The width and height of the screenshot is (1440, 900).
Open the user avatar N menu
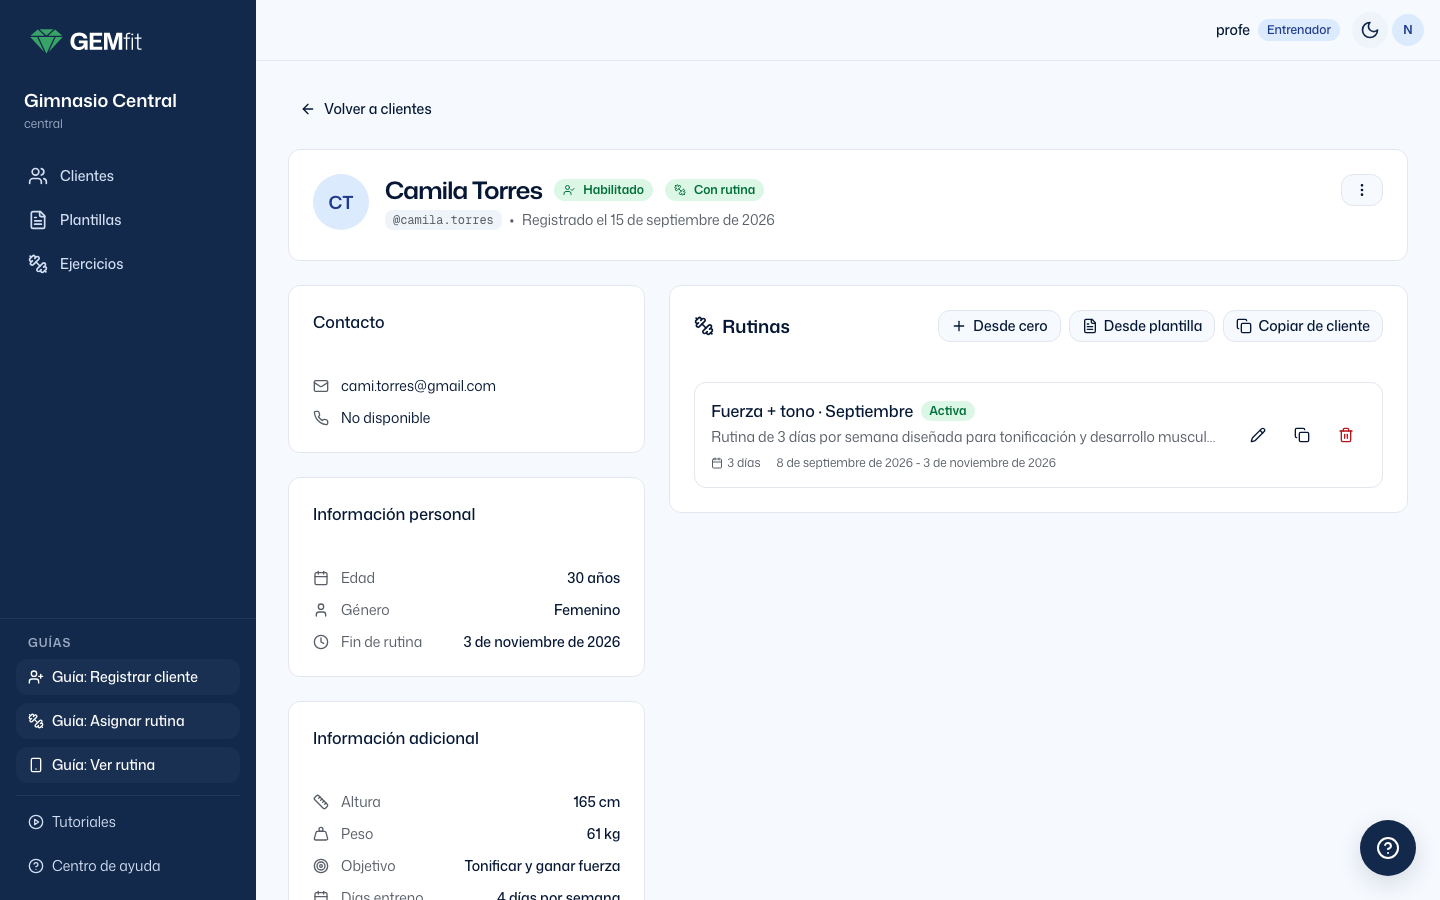tap(1408, 30)
